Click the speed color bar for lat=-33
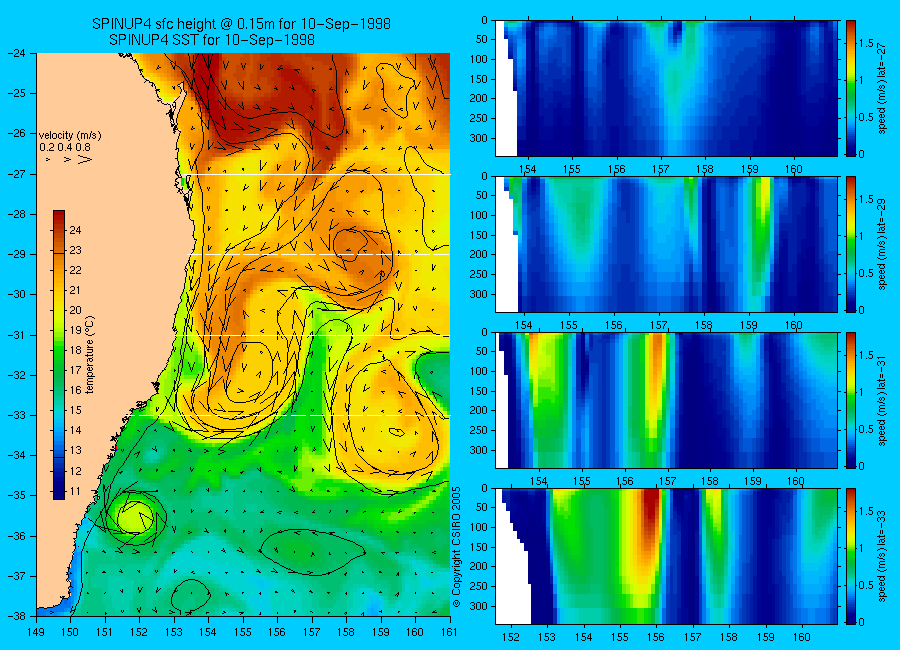900x650 pixels. [851, 556]
